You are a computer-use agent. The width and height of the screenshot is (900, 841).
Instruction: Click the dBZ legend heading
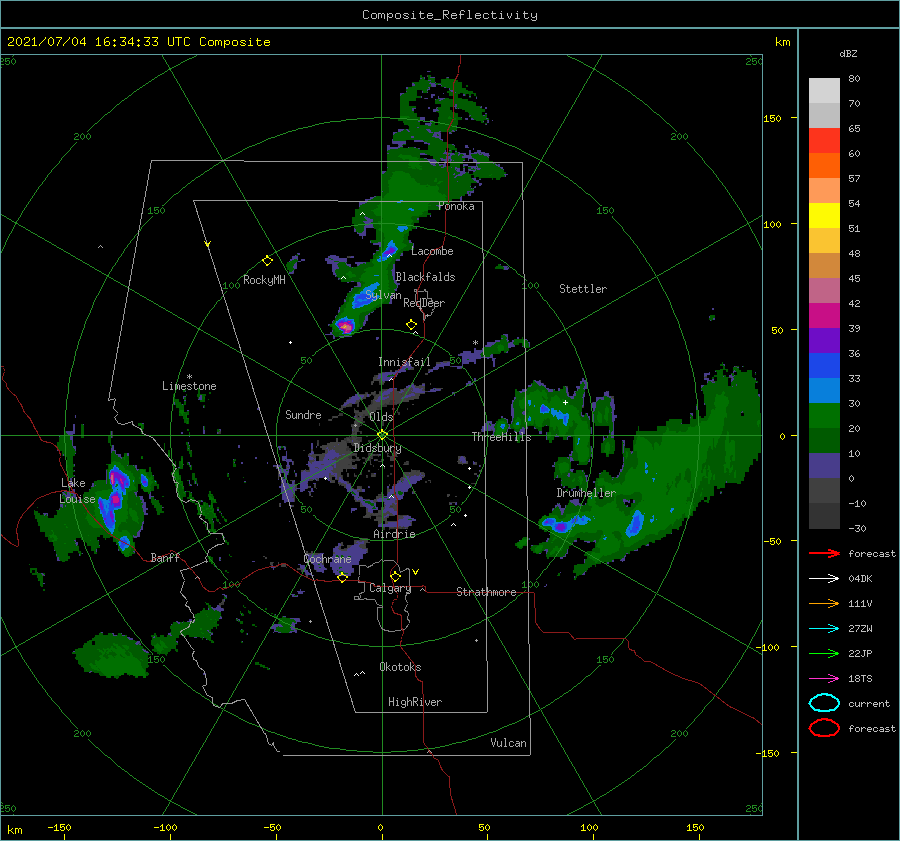tap(848, 53)
